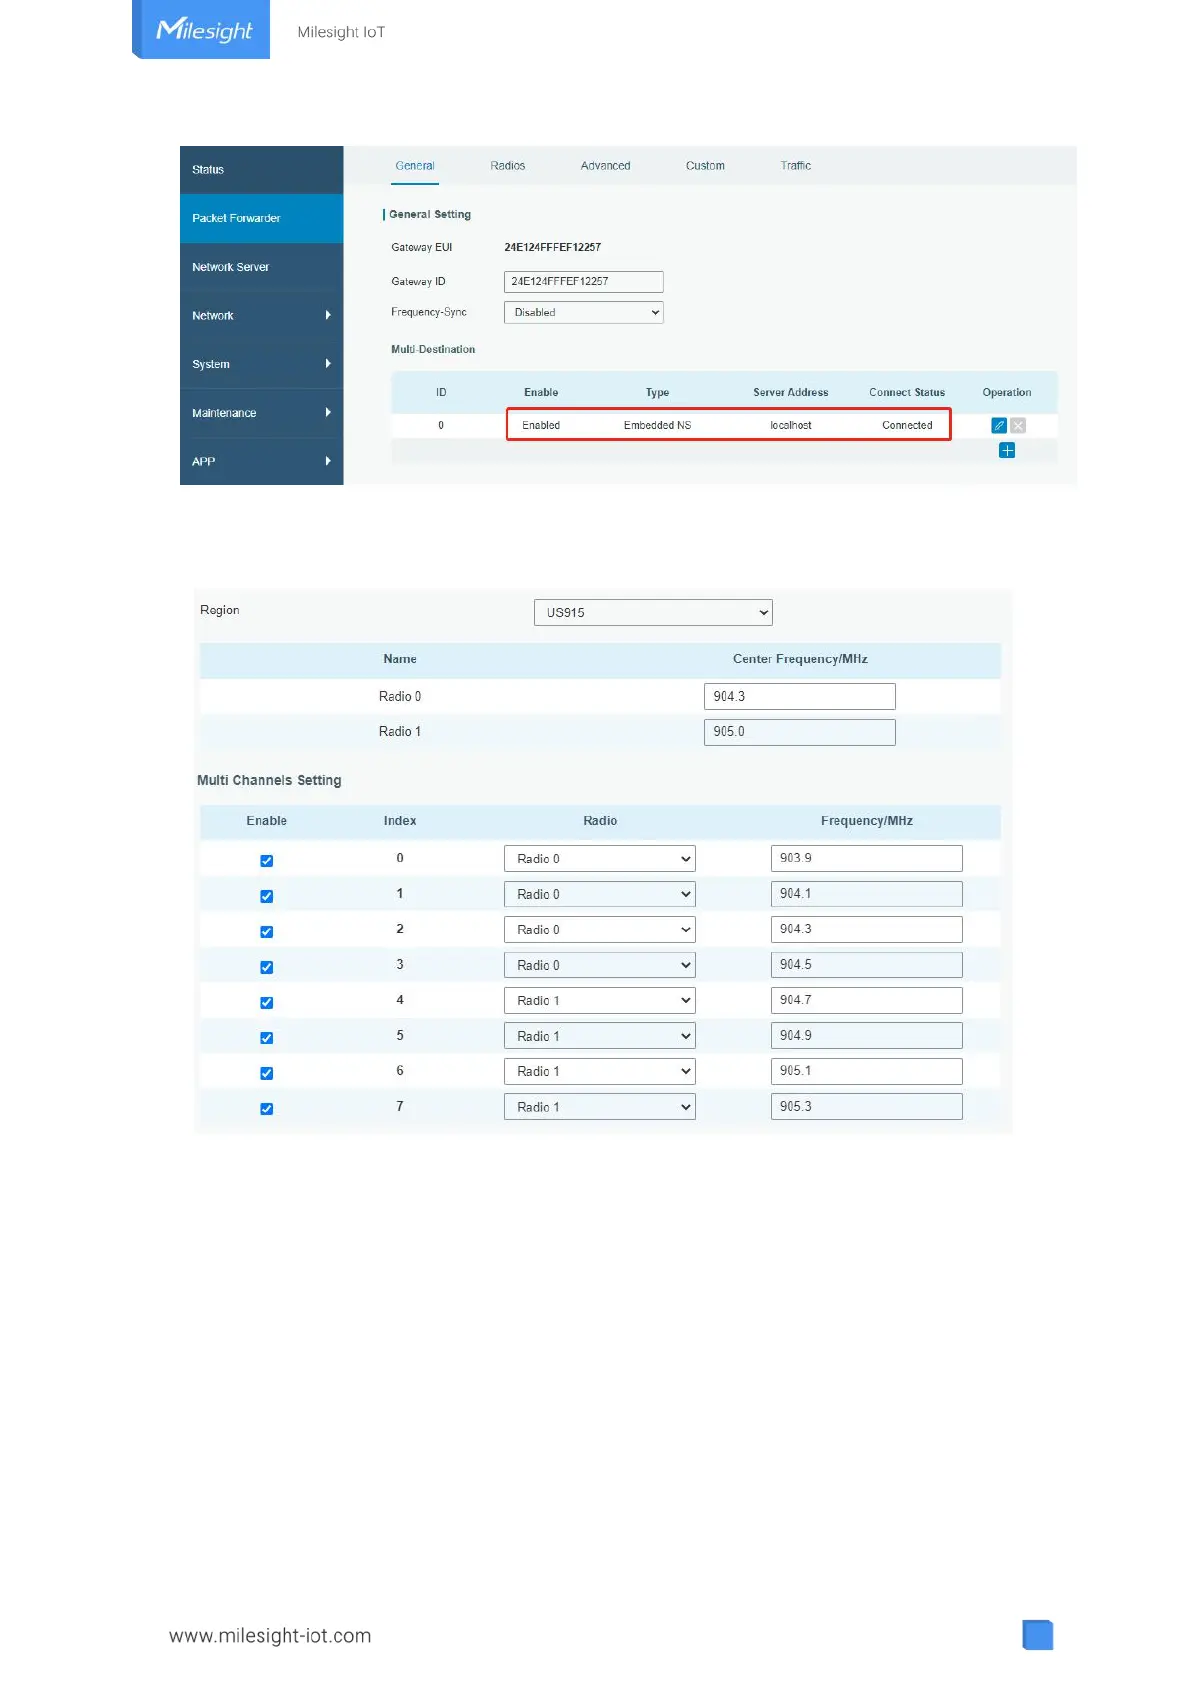1191x1684 pixels.
Task: Click the Radio 0 center frequency field
Action: 799,697
